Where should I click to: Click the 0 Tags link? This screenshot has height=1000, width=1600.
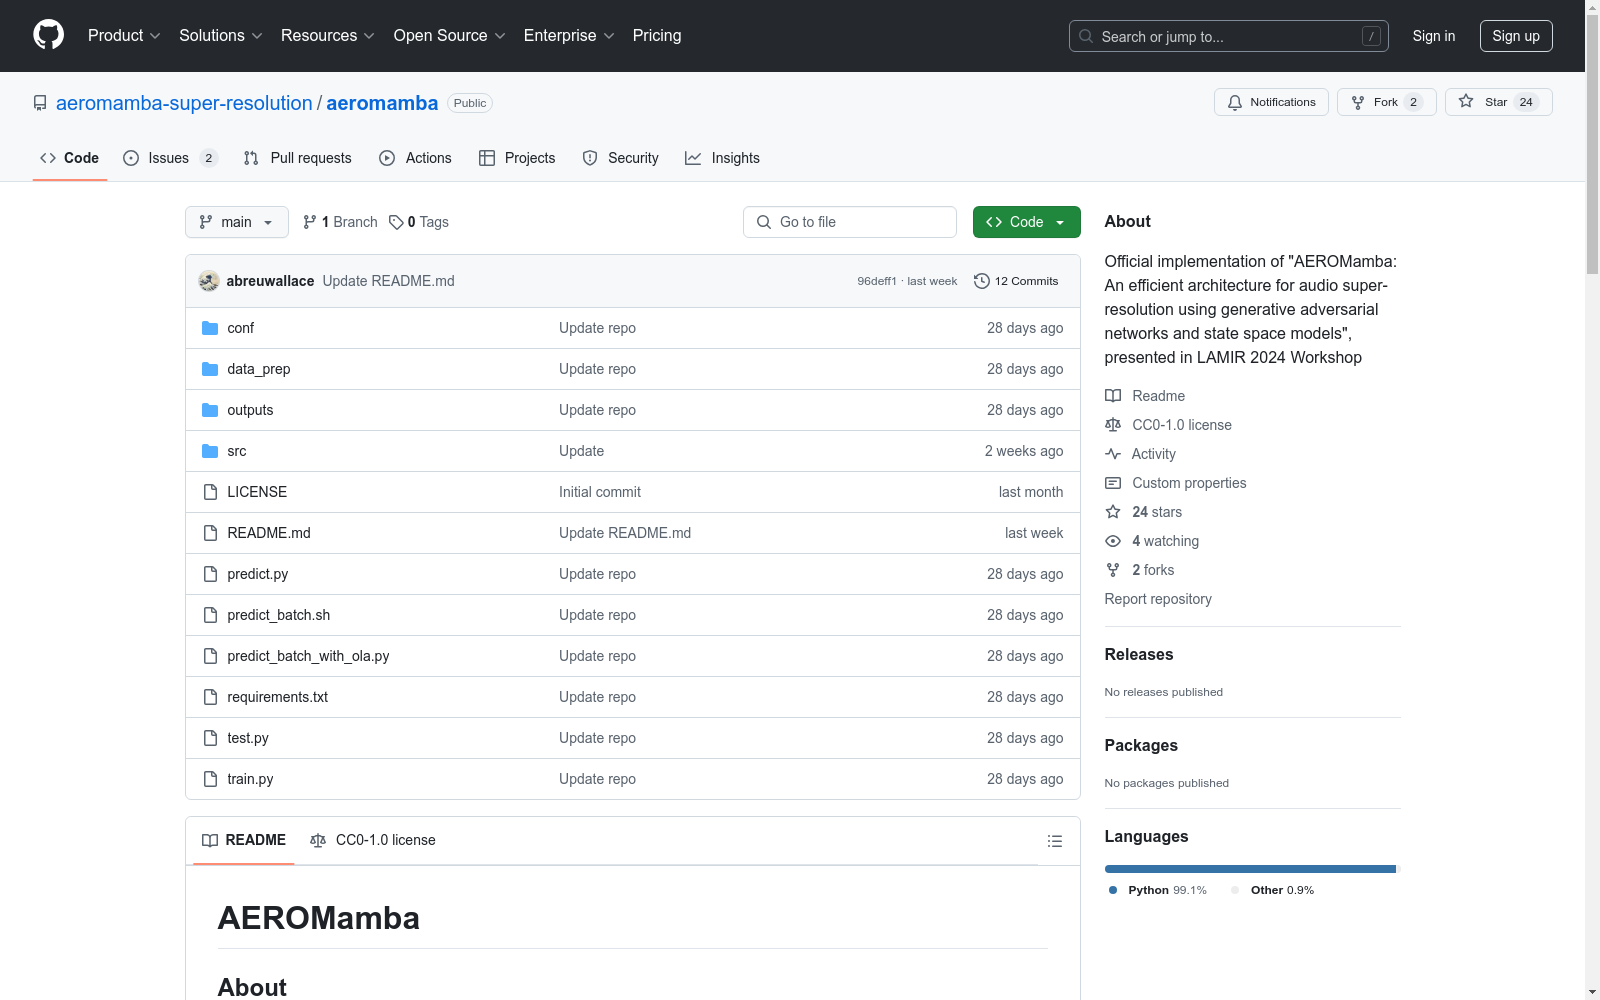pyautogui.click(x=419, y=222)
